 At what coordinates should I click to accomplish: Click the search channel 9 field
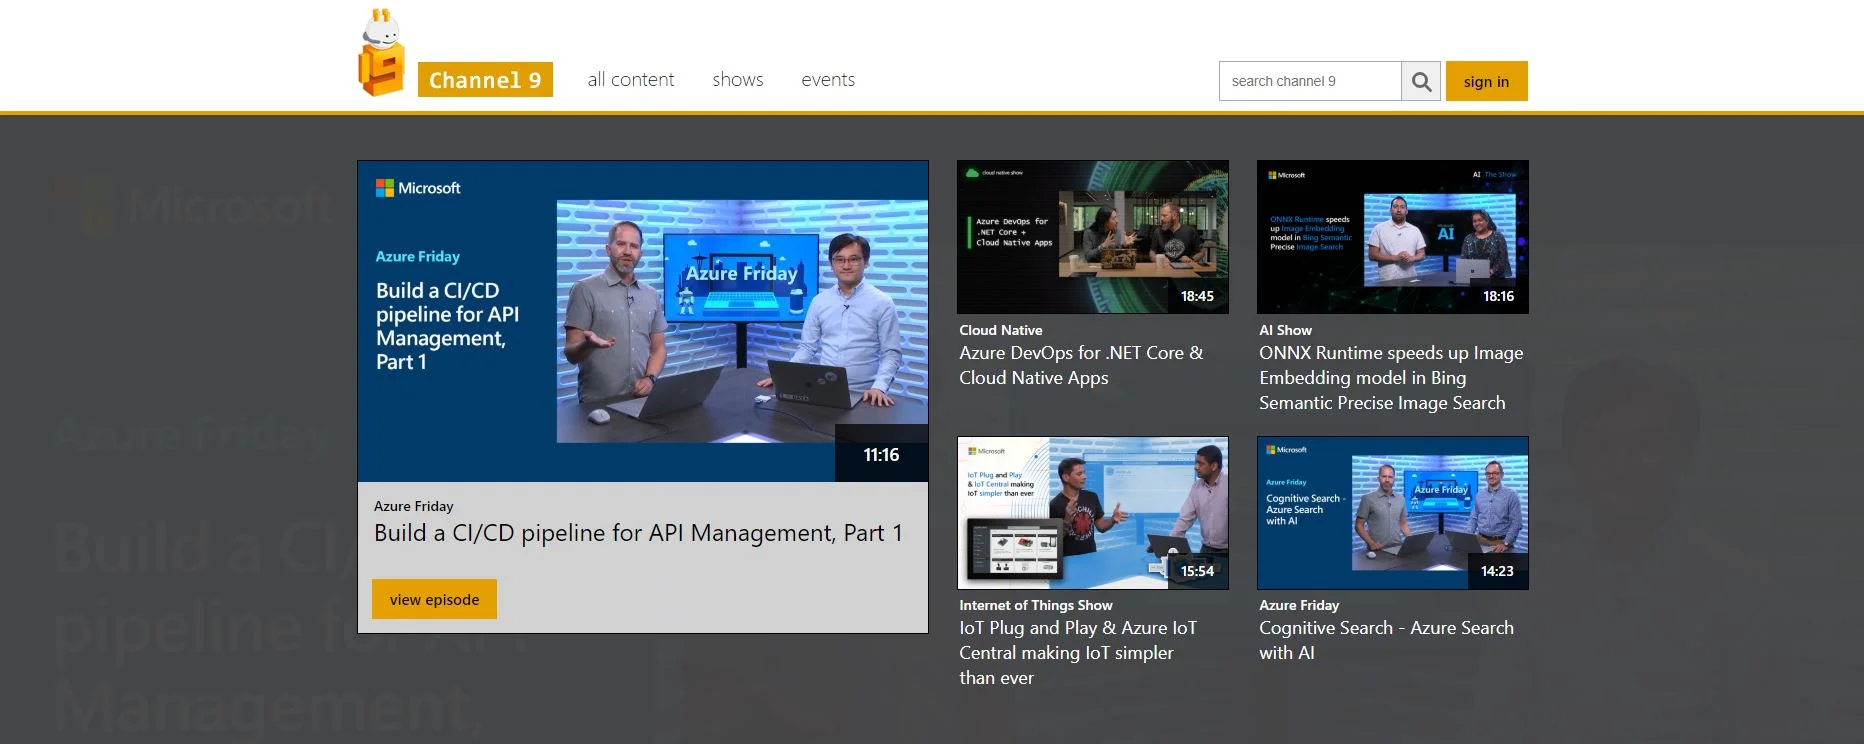pos(1310,81)
